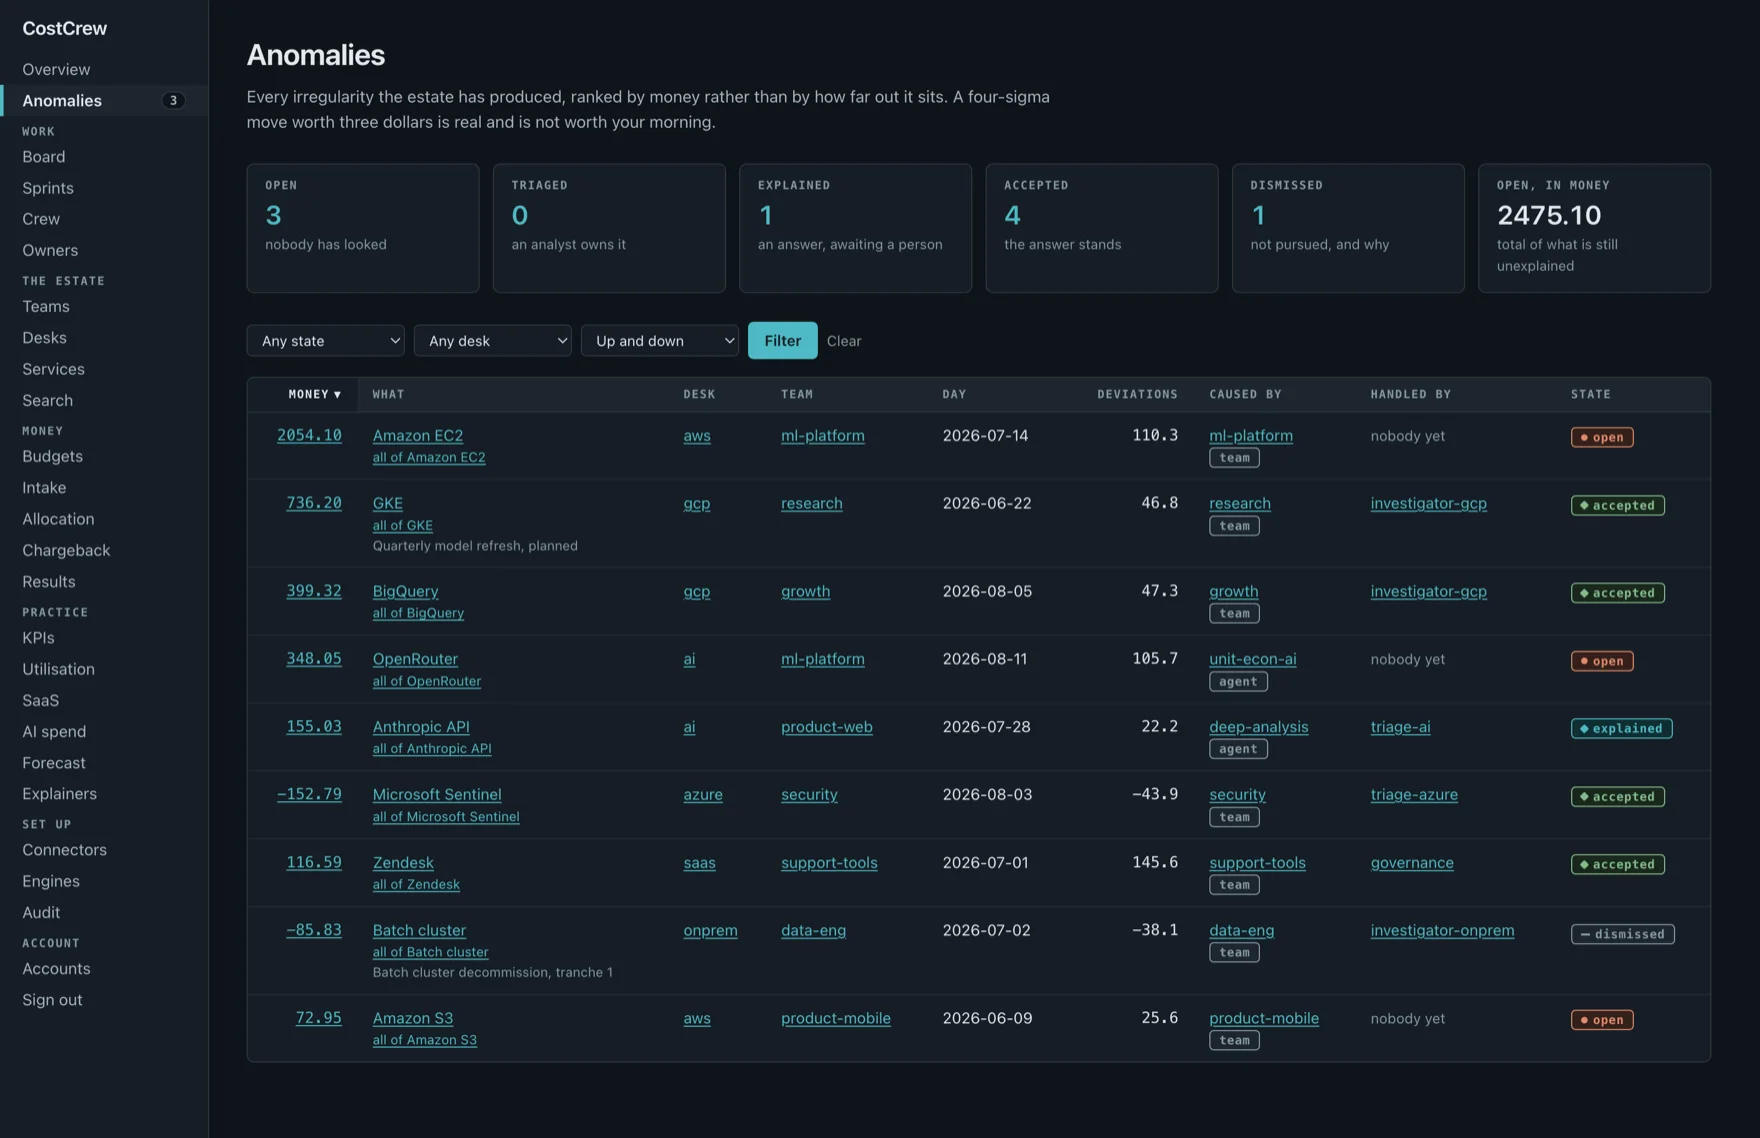Open the deep-analysis cause link

tap(1258, 727)
